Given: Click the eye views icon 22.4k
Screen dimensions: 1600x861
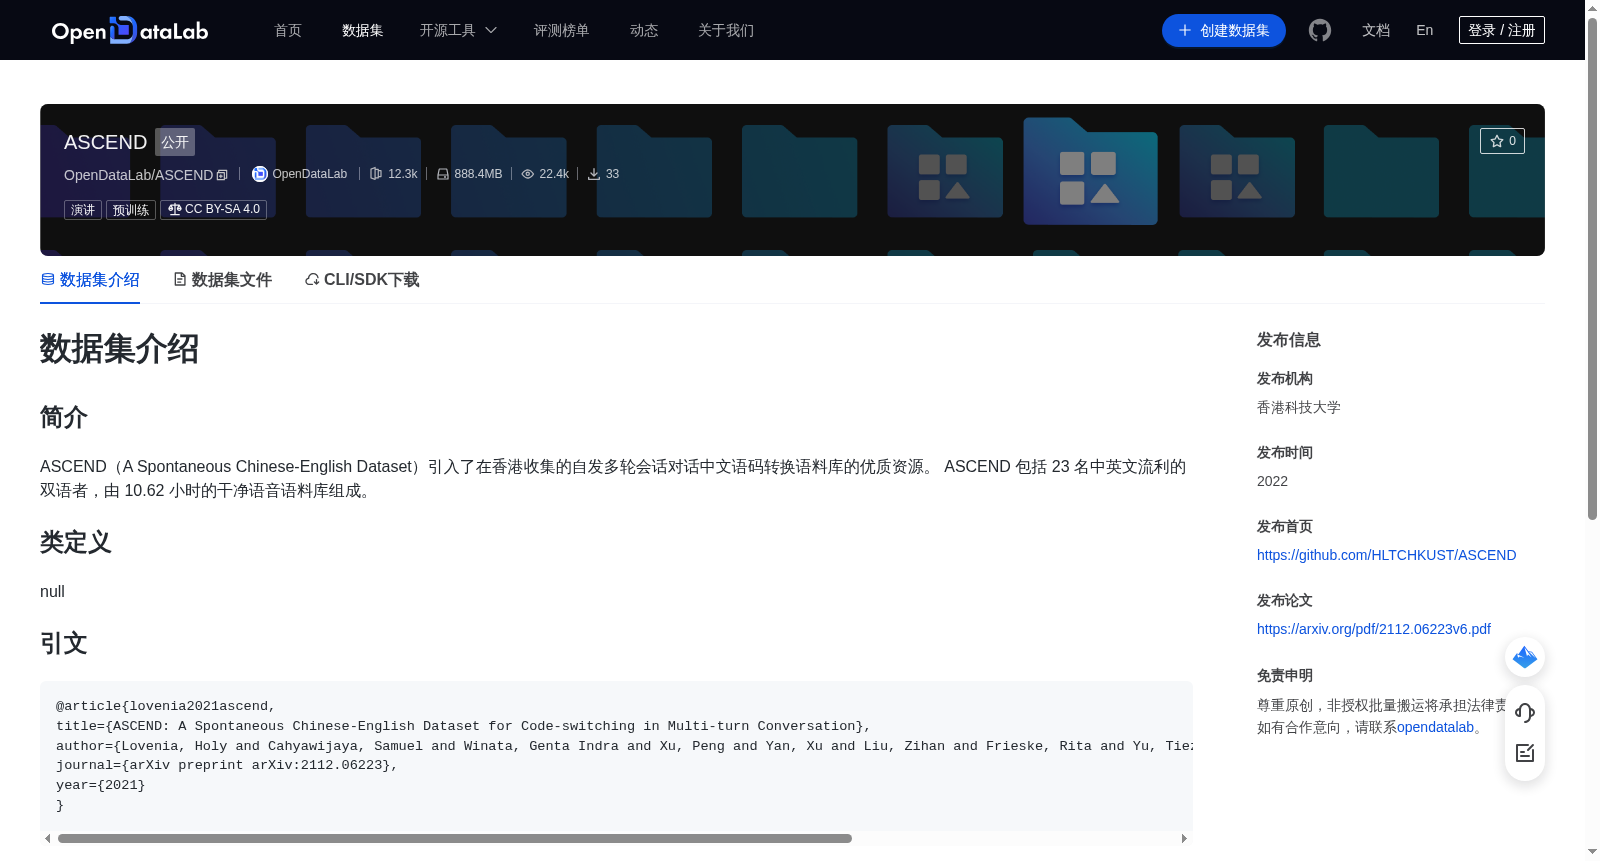Looking at the screenshot, I should coord(528,174).
